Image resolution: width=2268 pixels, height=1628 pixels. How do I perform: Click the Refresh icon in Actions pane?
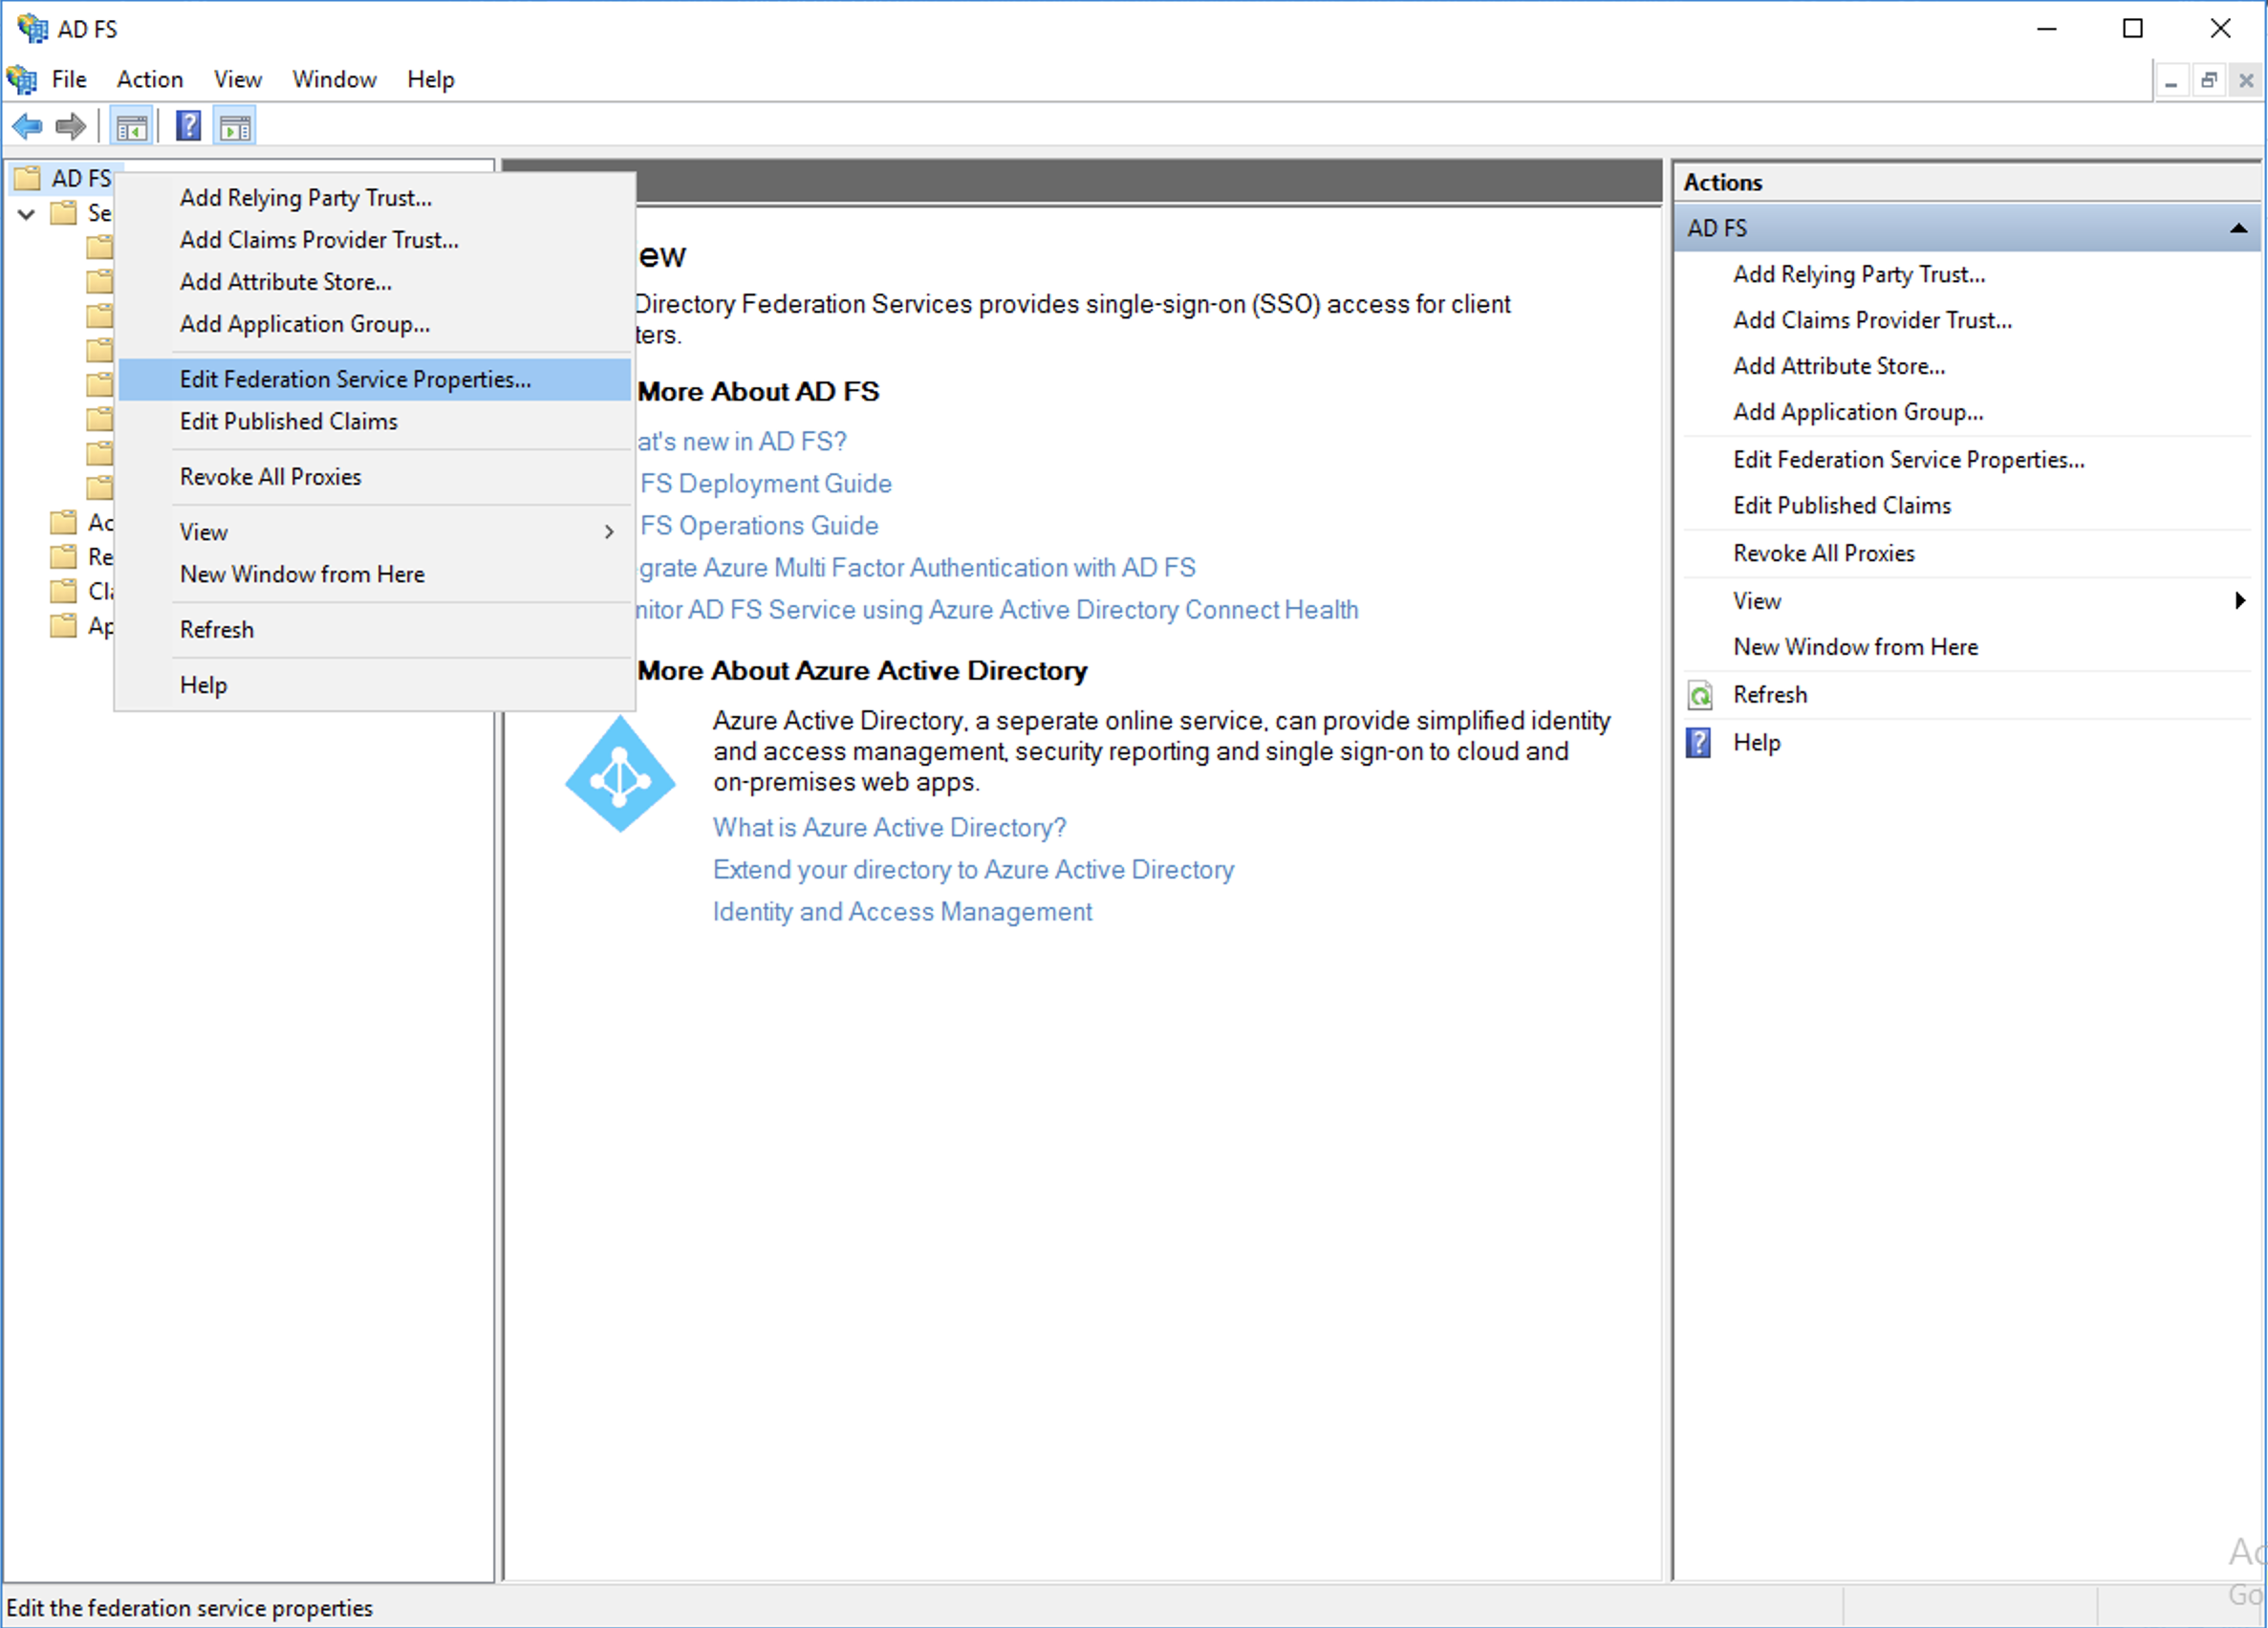tap(1700, 695)
